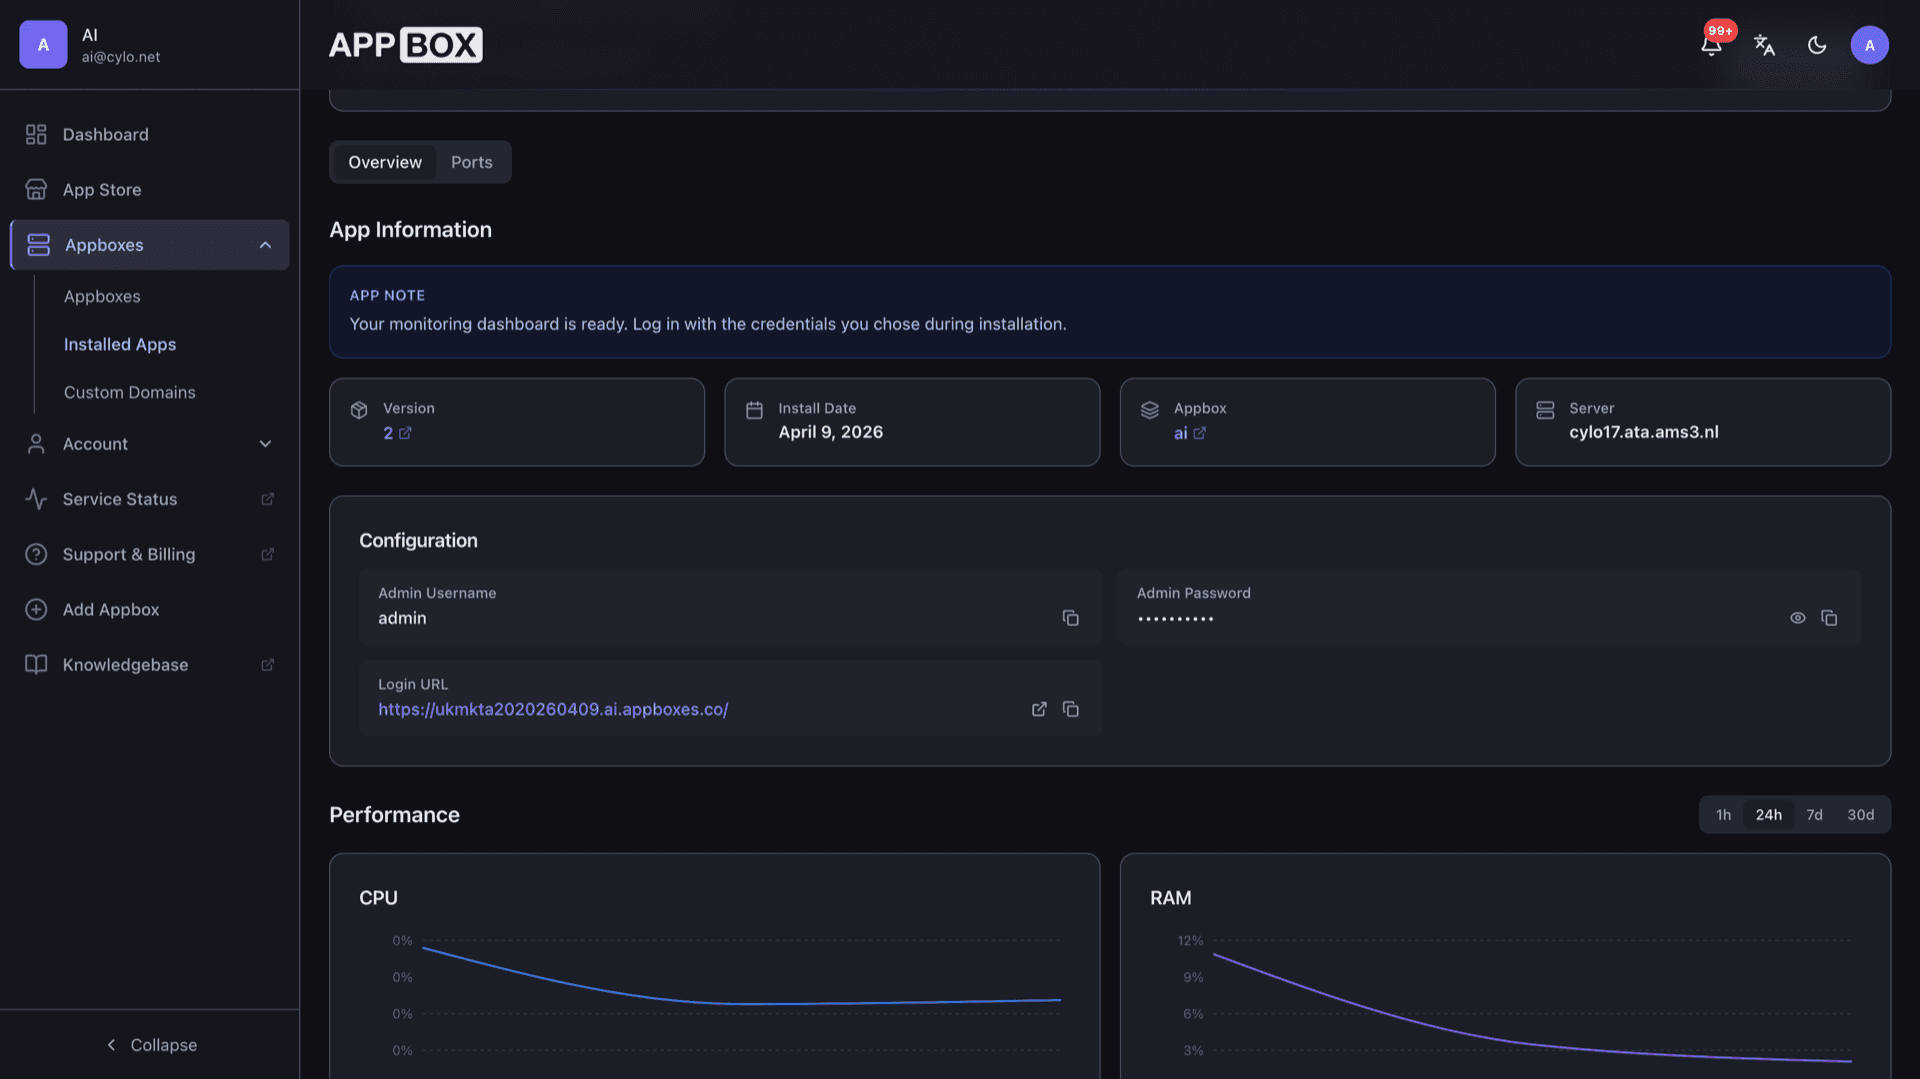Click the Install Date calendar icon

[x=754, y=410]
